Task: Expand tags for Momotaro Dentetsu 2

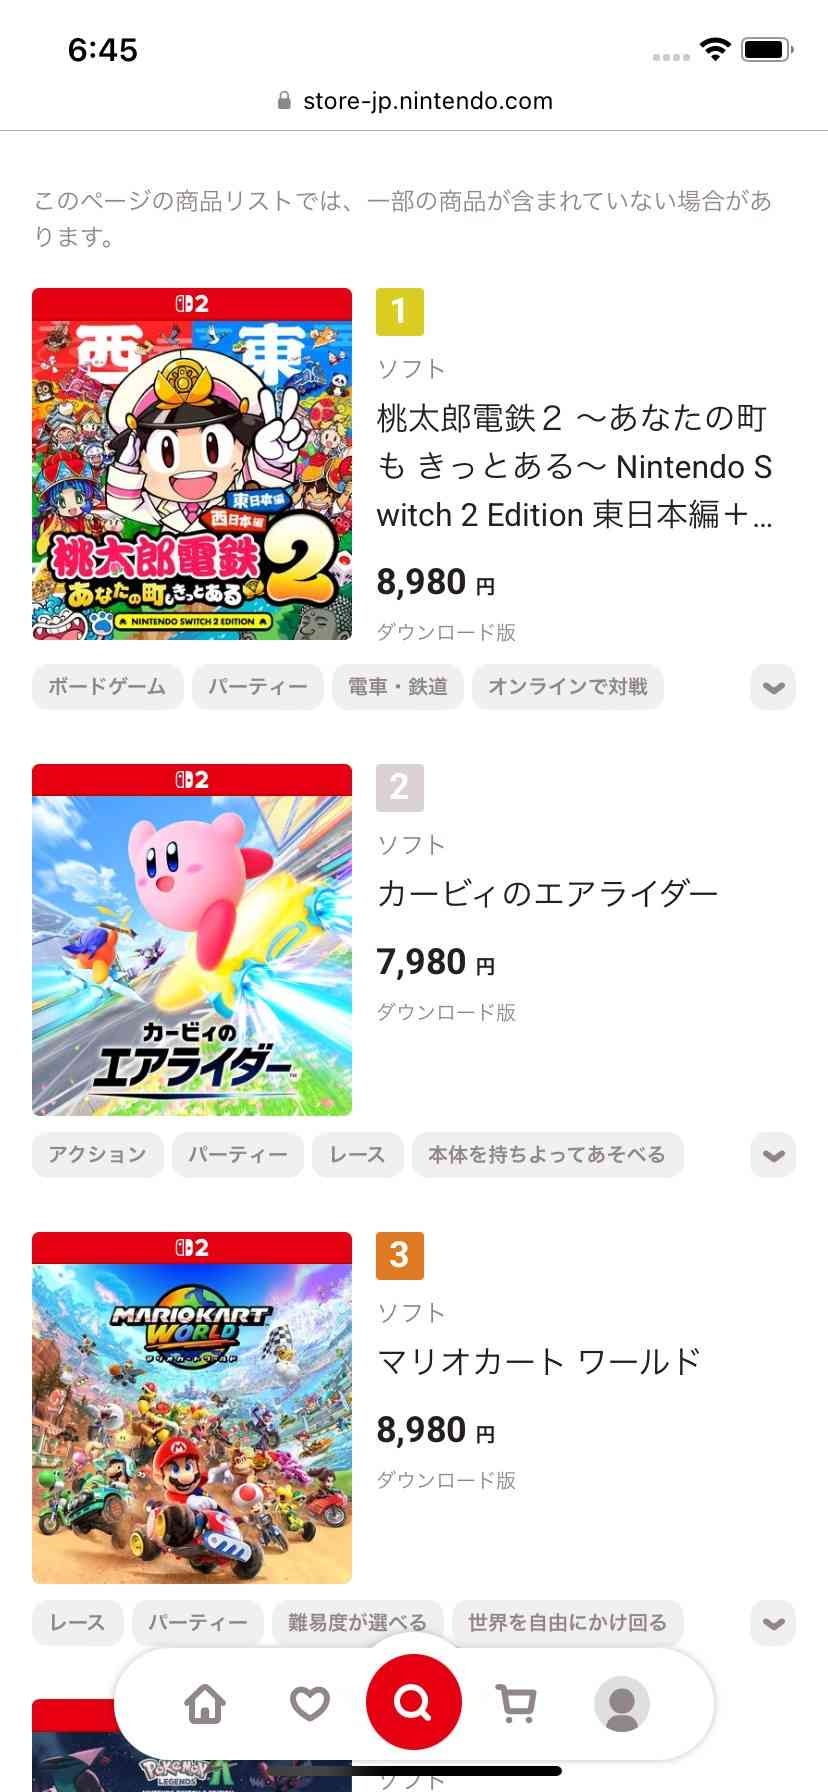Action: [x=773, y=687]
